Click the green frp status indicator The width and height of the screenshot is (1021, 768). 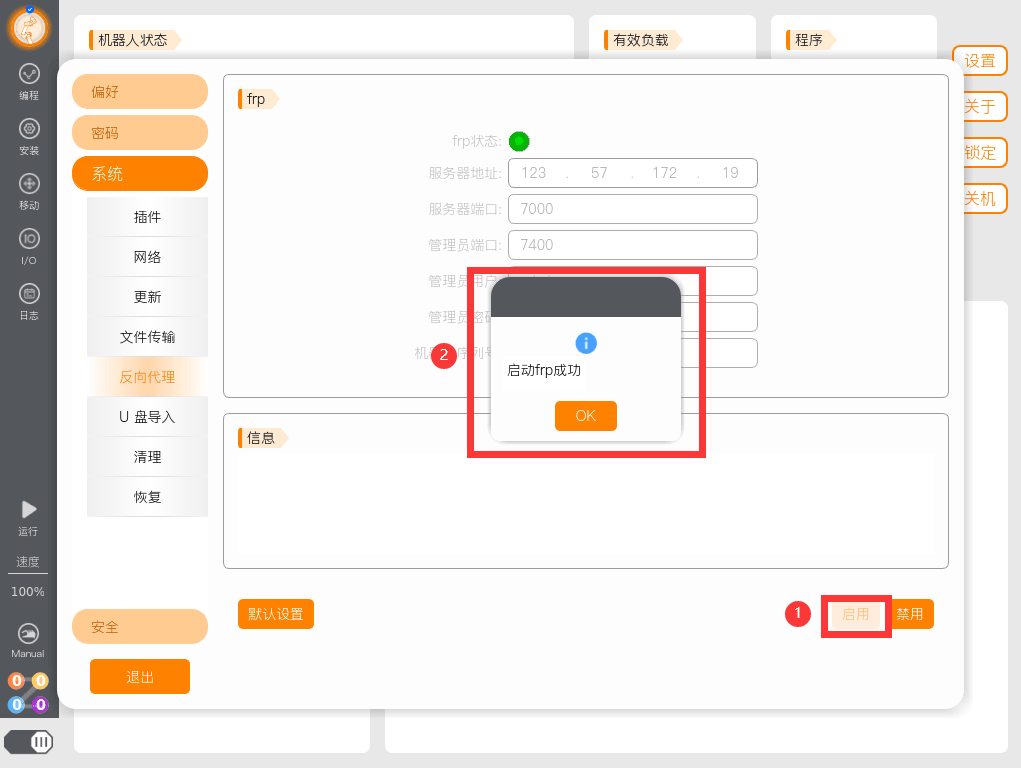coord(519,141)
